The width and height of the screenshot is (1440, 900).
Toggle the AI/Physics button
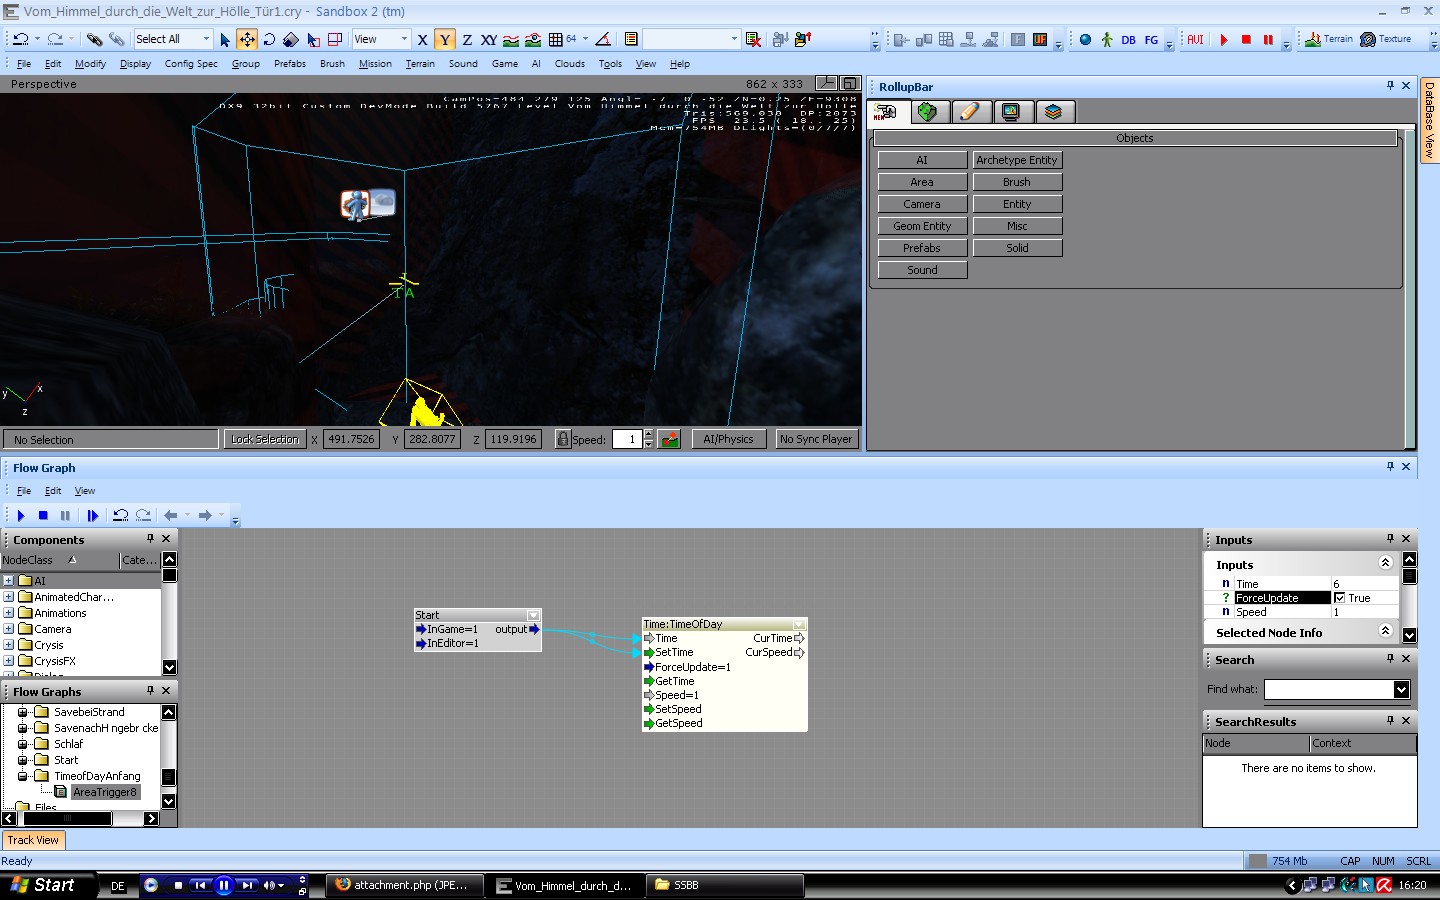[728, 439]
